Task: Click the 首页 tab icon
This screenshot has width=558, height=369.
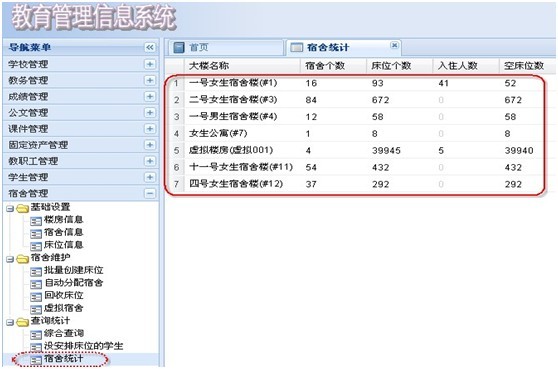Action: [x=179, y=47]
